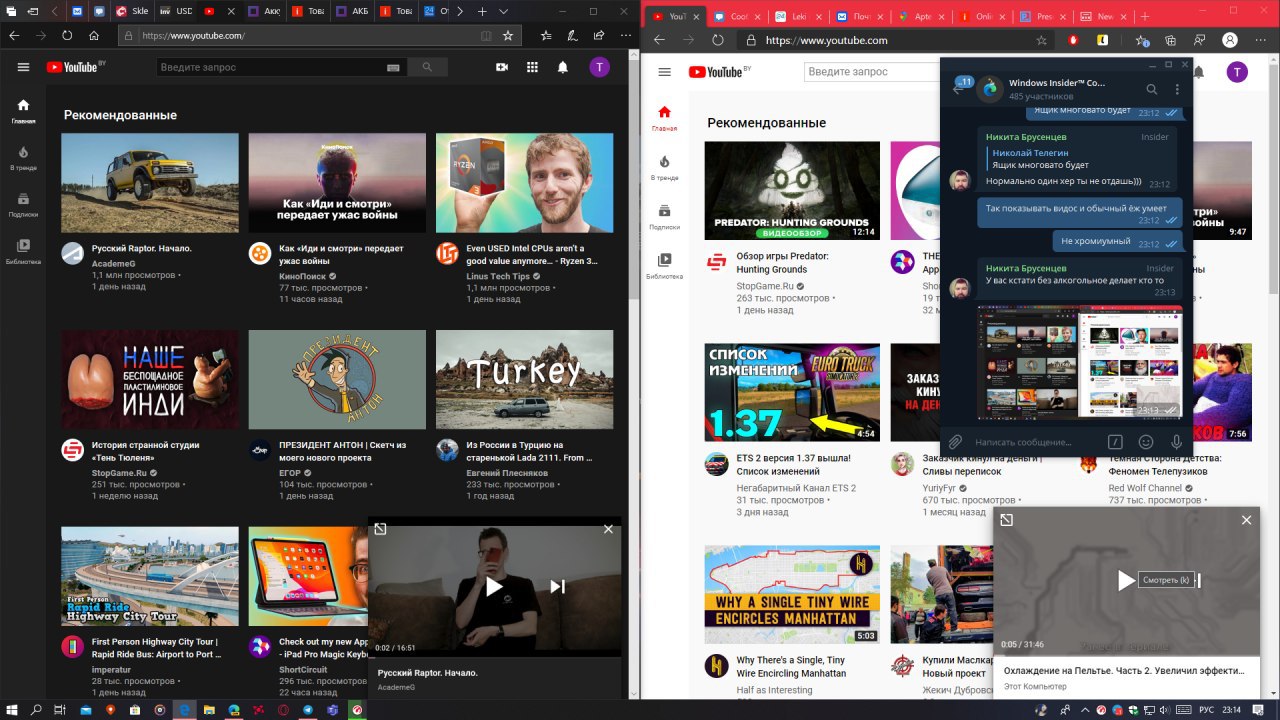
Task: Click add notes pen icon in left browser
Action: tap(571, 35)
